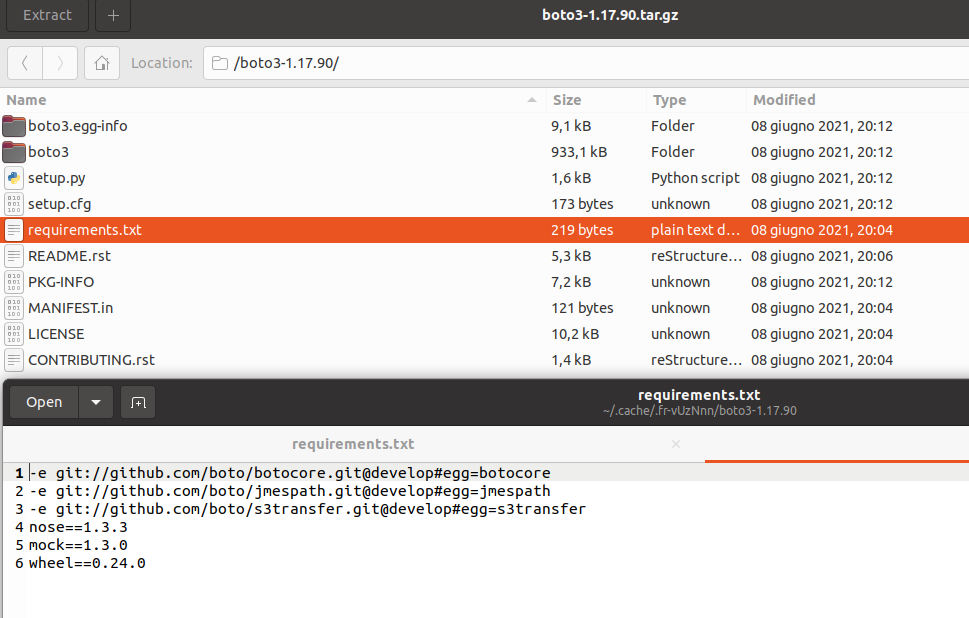Click the 219 bytes size cell

click(582, 230)
